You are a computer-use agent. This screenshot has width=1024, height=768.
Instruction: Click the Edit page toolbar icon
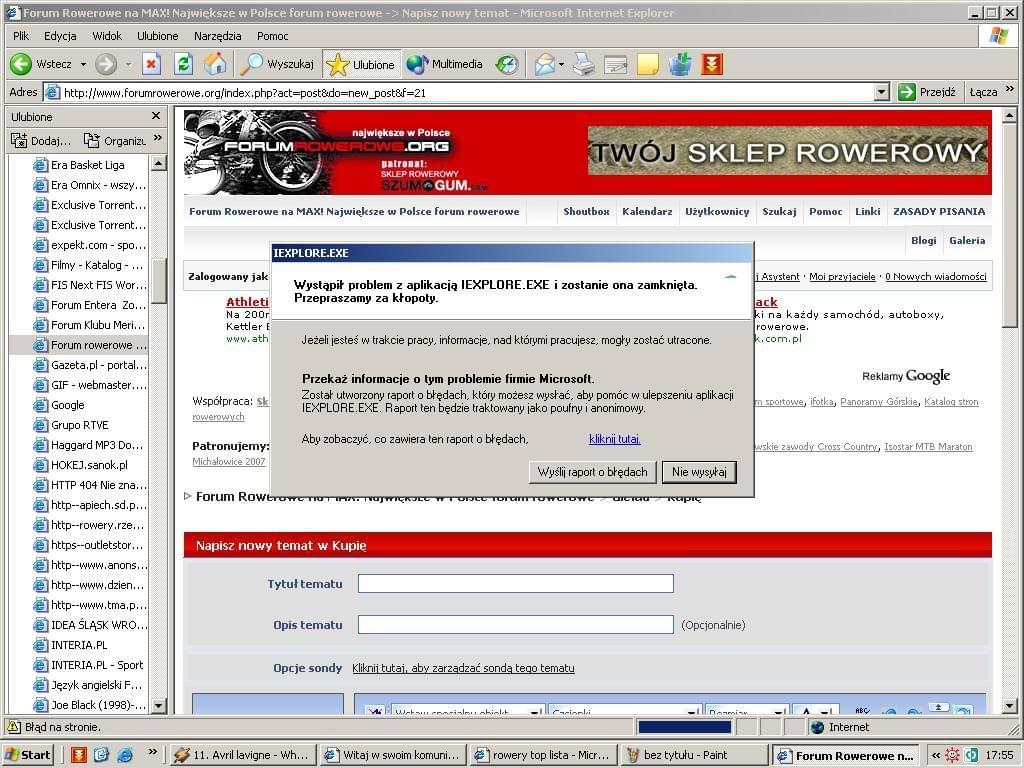pos(615,64)
